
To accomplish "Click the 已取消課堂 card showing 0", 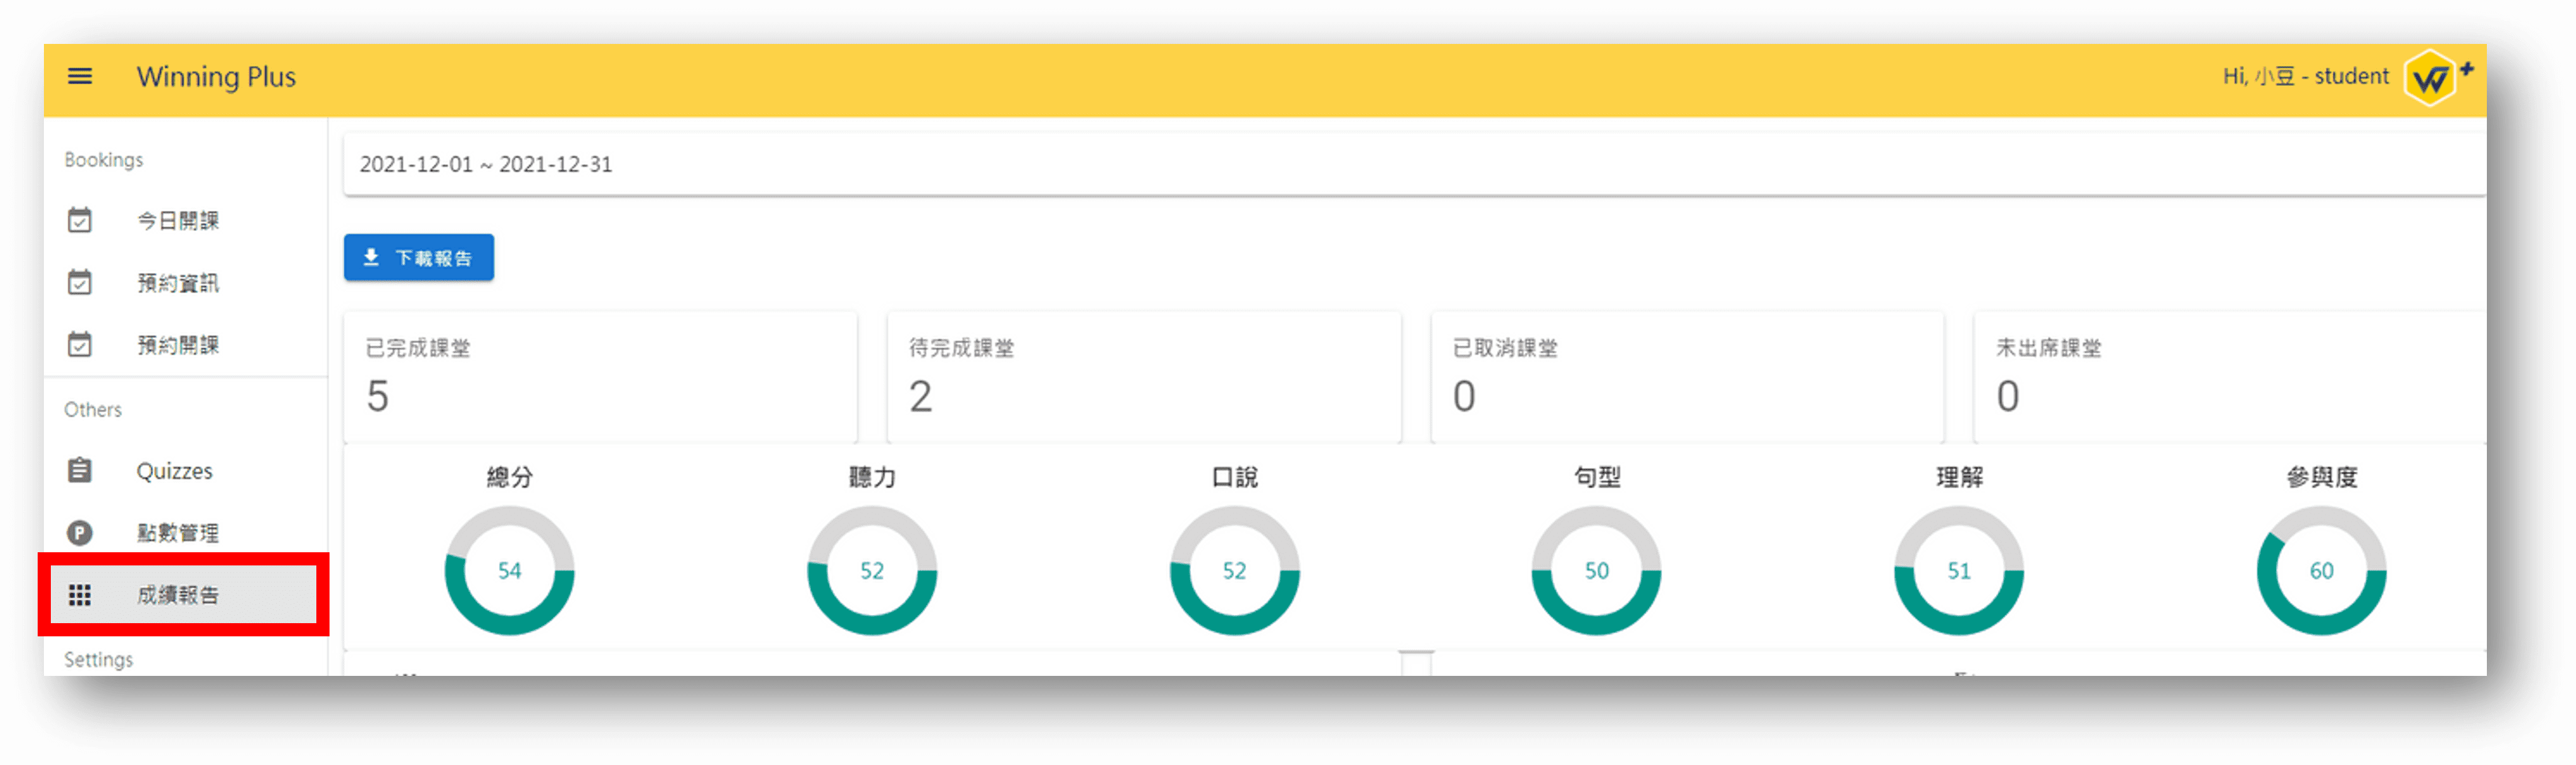I will click(x=1688, y=376).
